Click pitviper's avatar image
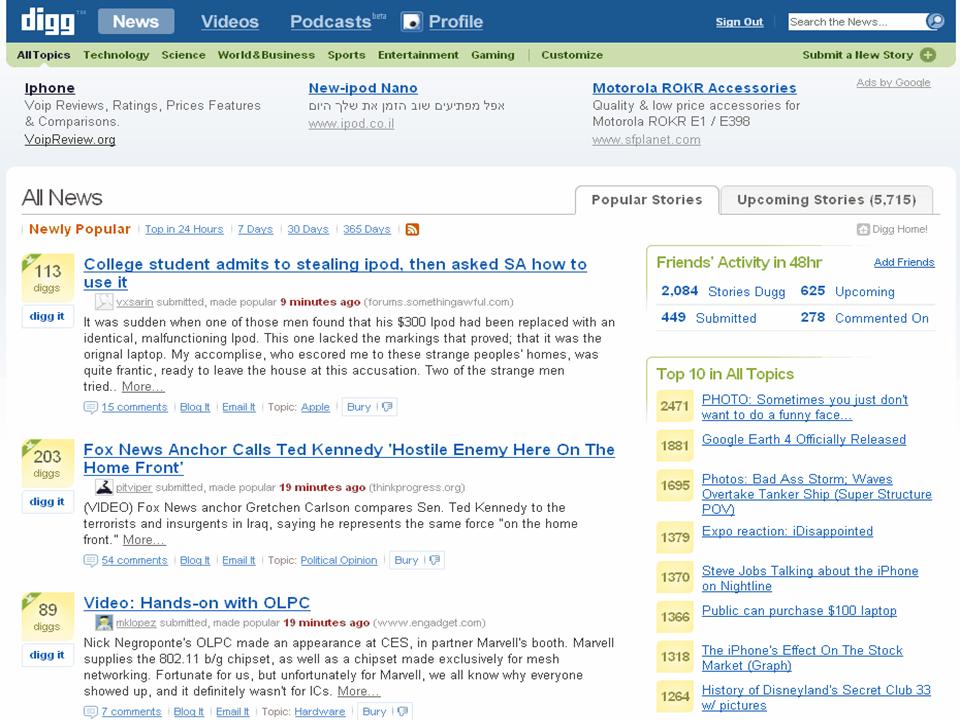Image resolution: width=960 pixels, height=720 pixels. pos(104,487)
